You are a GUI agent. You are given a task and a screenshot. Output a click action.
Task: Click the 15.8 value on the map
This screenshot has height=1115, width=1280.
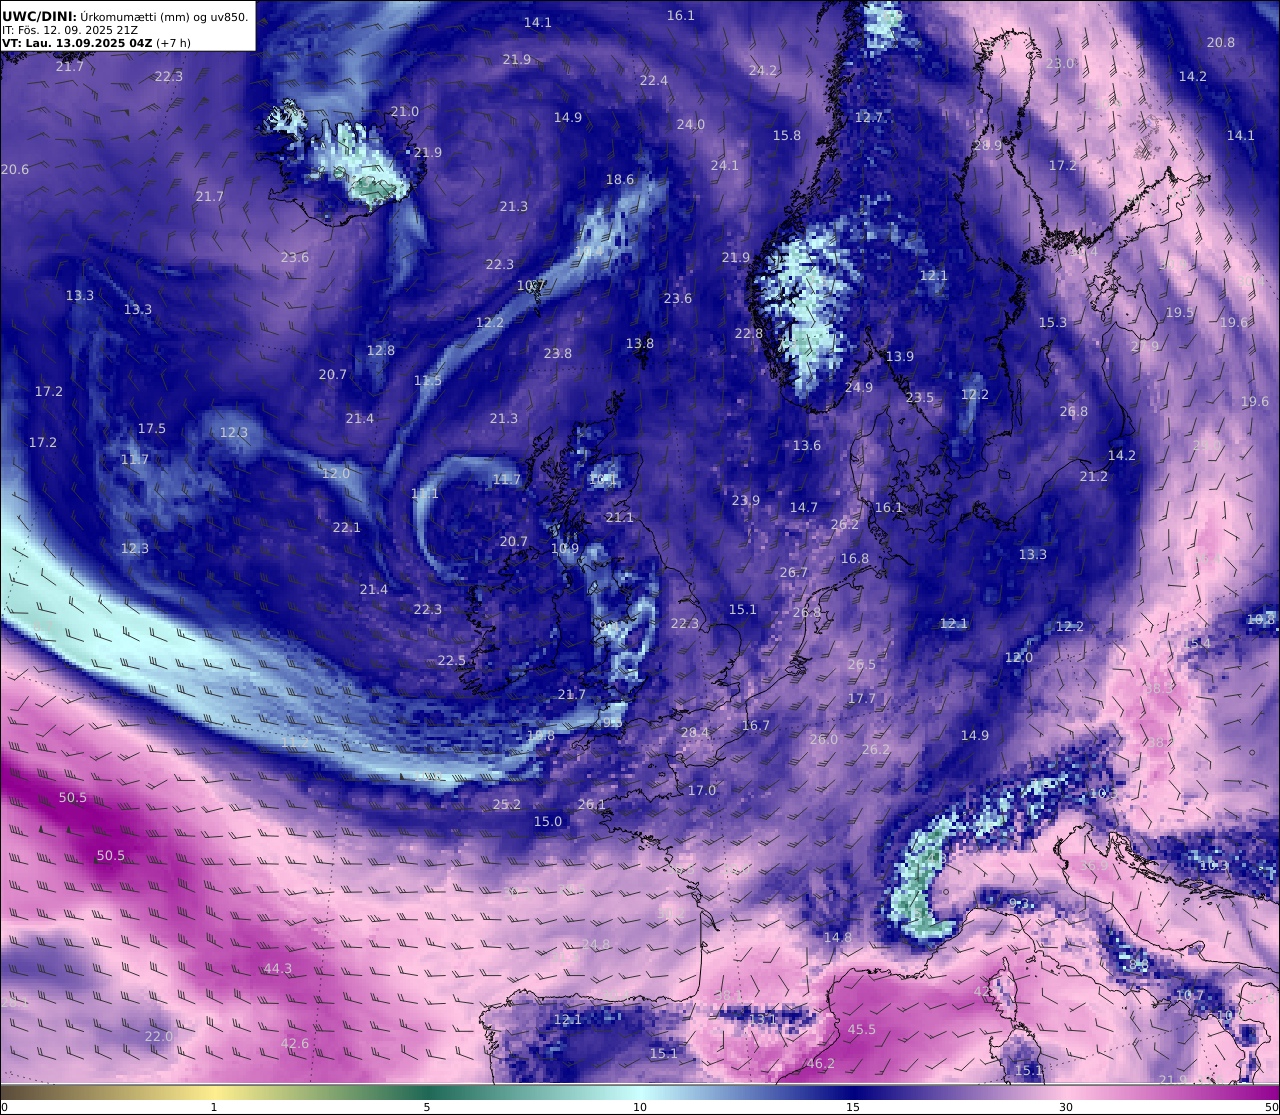point(787,135)
